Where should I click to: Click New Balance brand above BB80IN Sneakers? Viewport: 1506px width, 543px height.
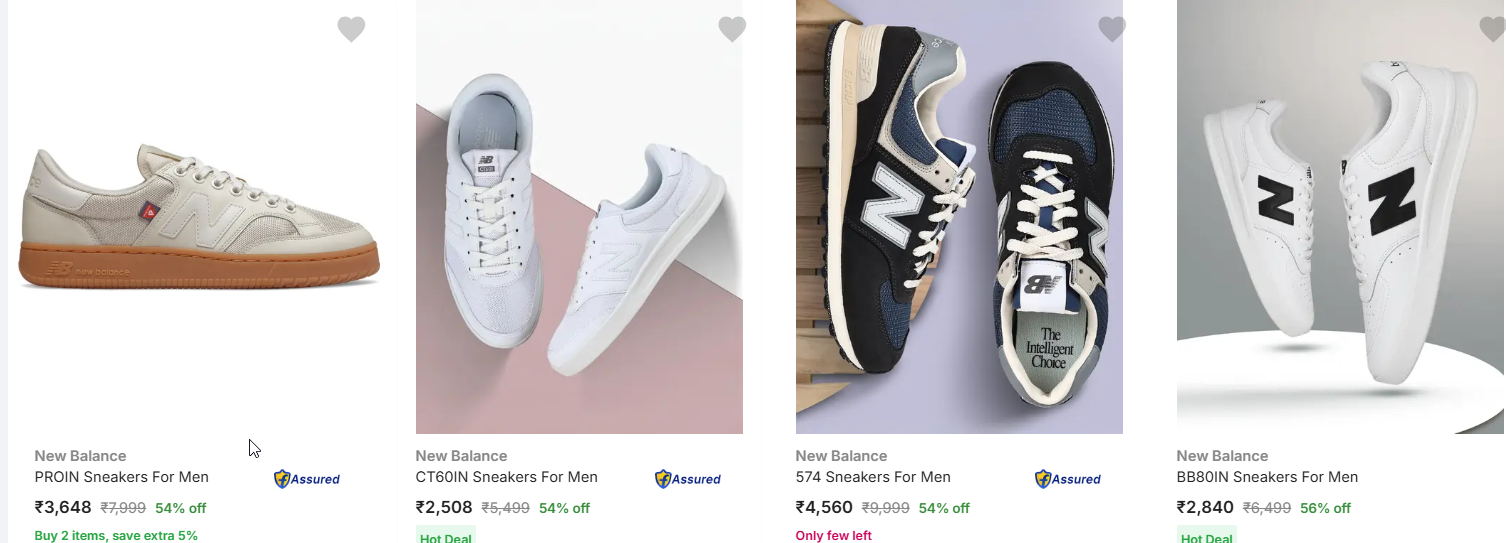tap(1222, 456)
